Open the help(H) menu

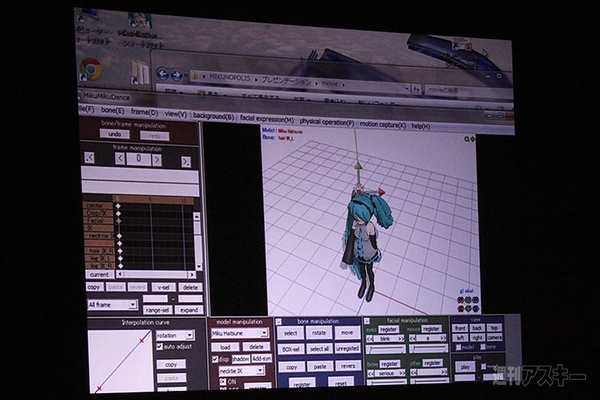tap(421, 126)
